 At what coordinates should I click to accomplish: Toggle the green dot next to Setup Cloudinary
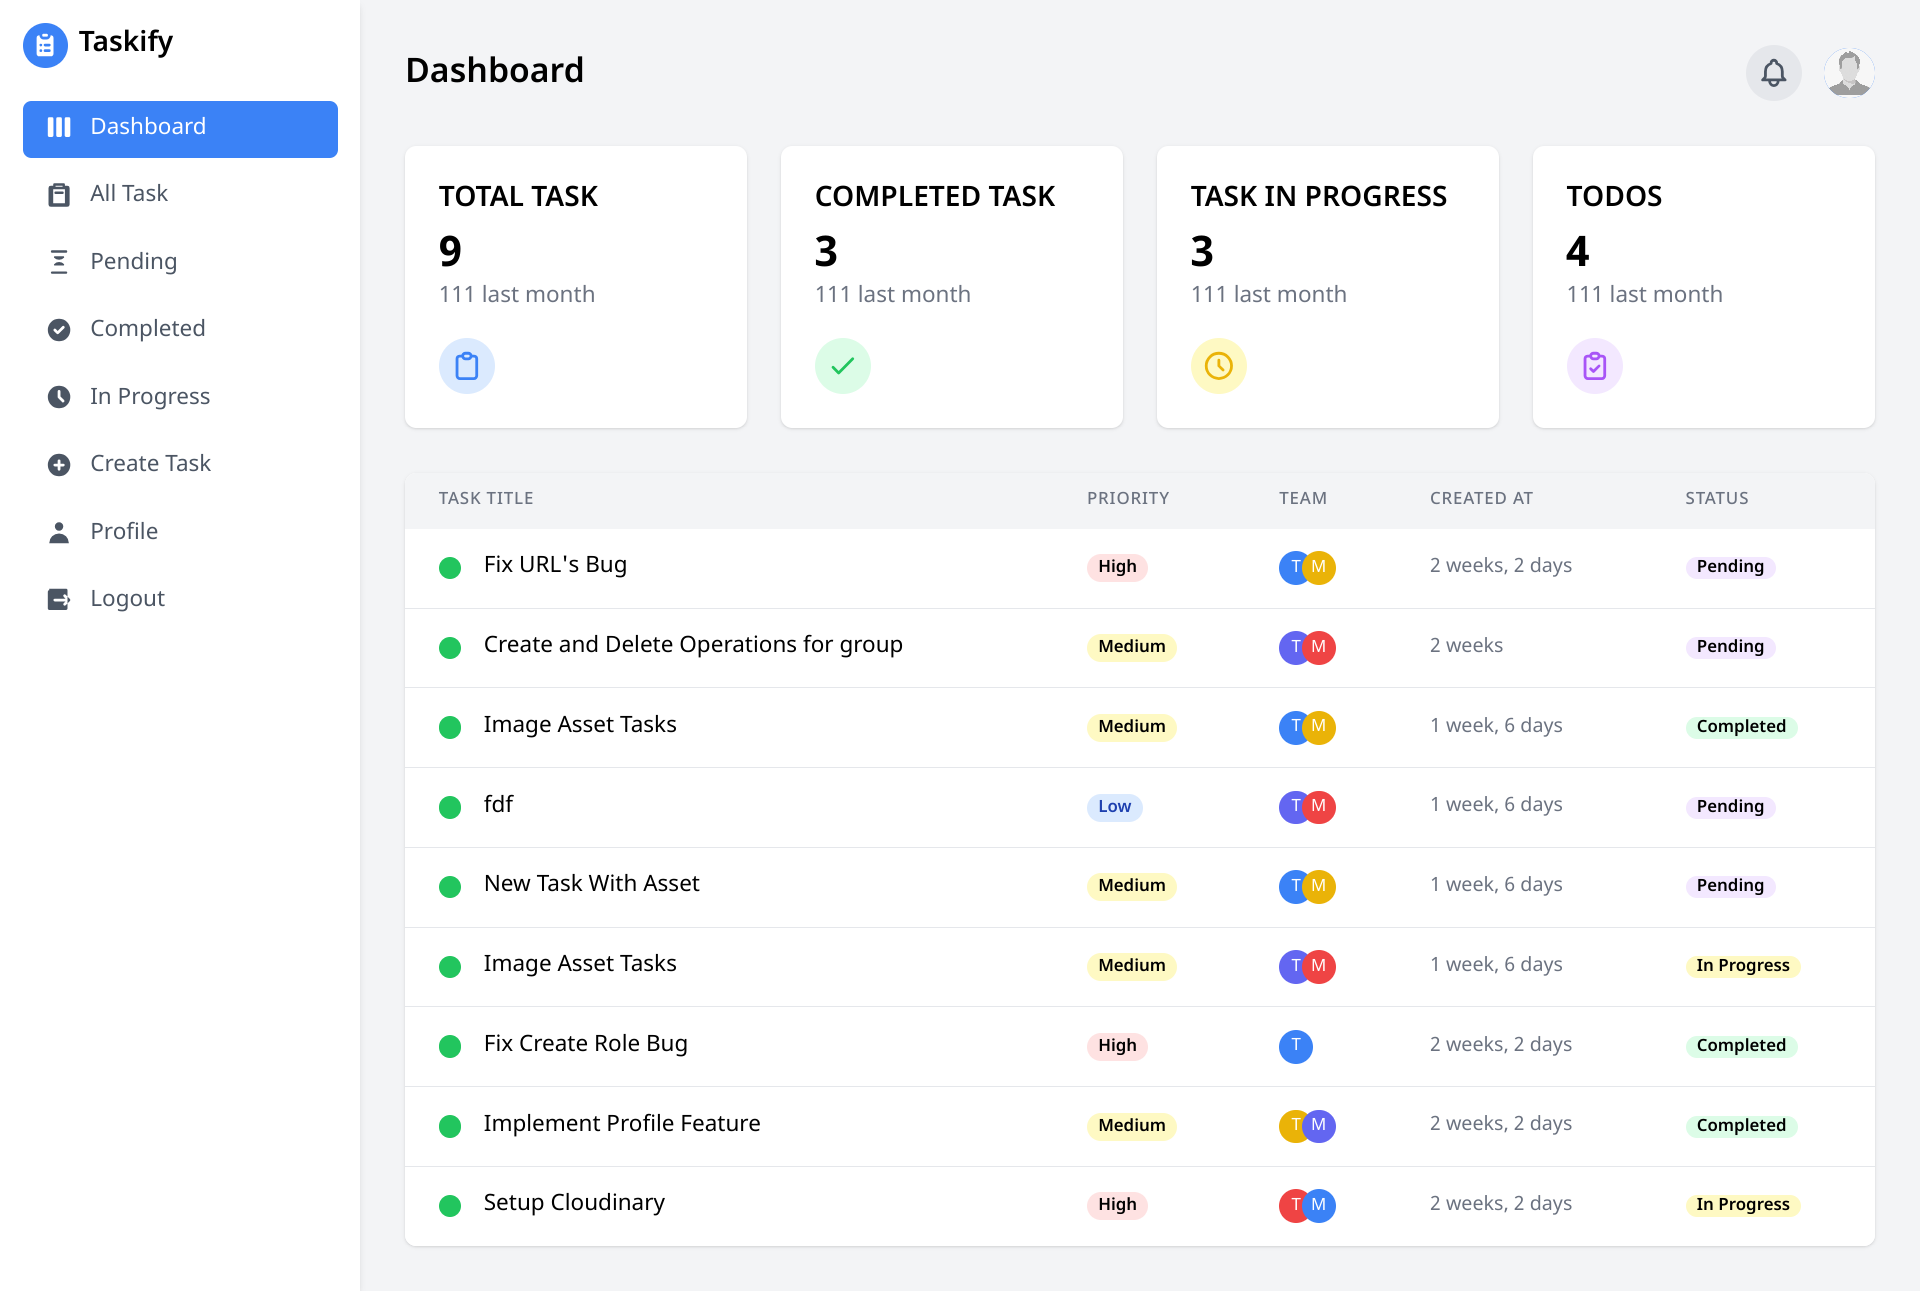tap(450, 1206)
